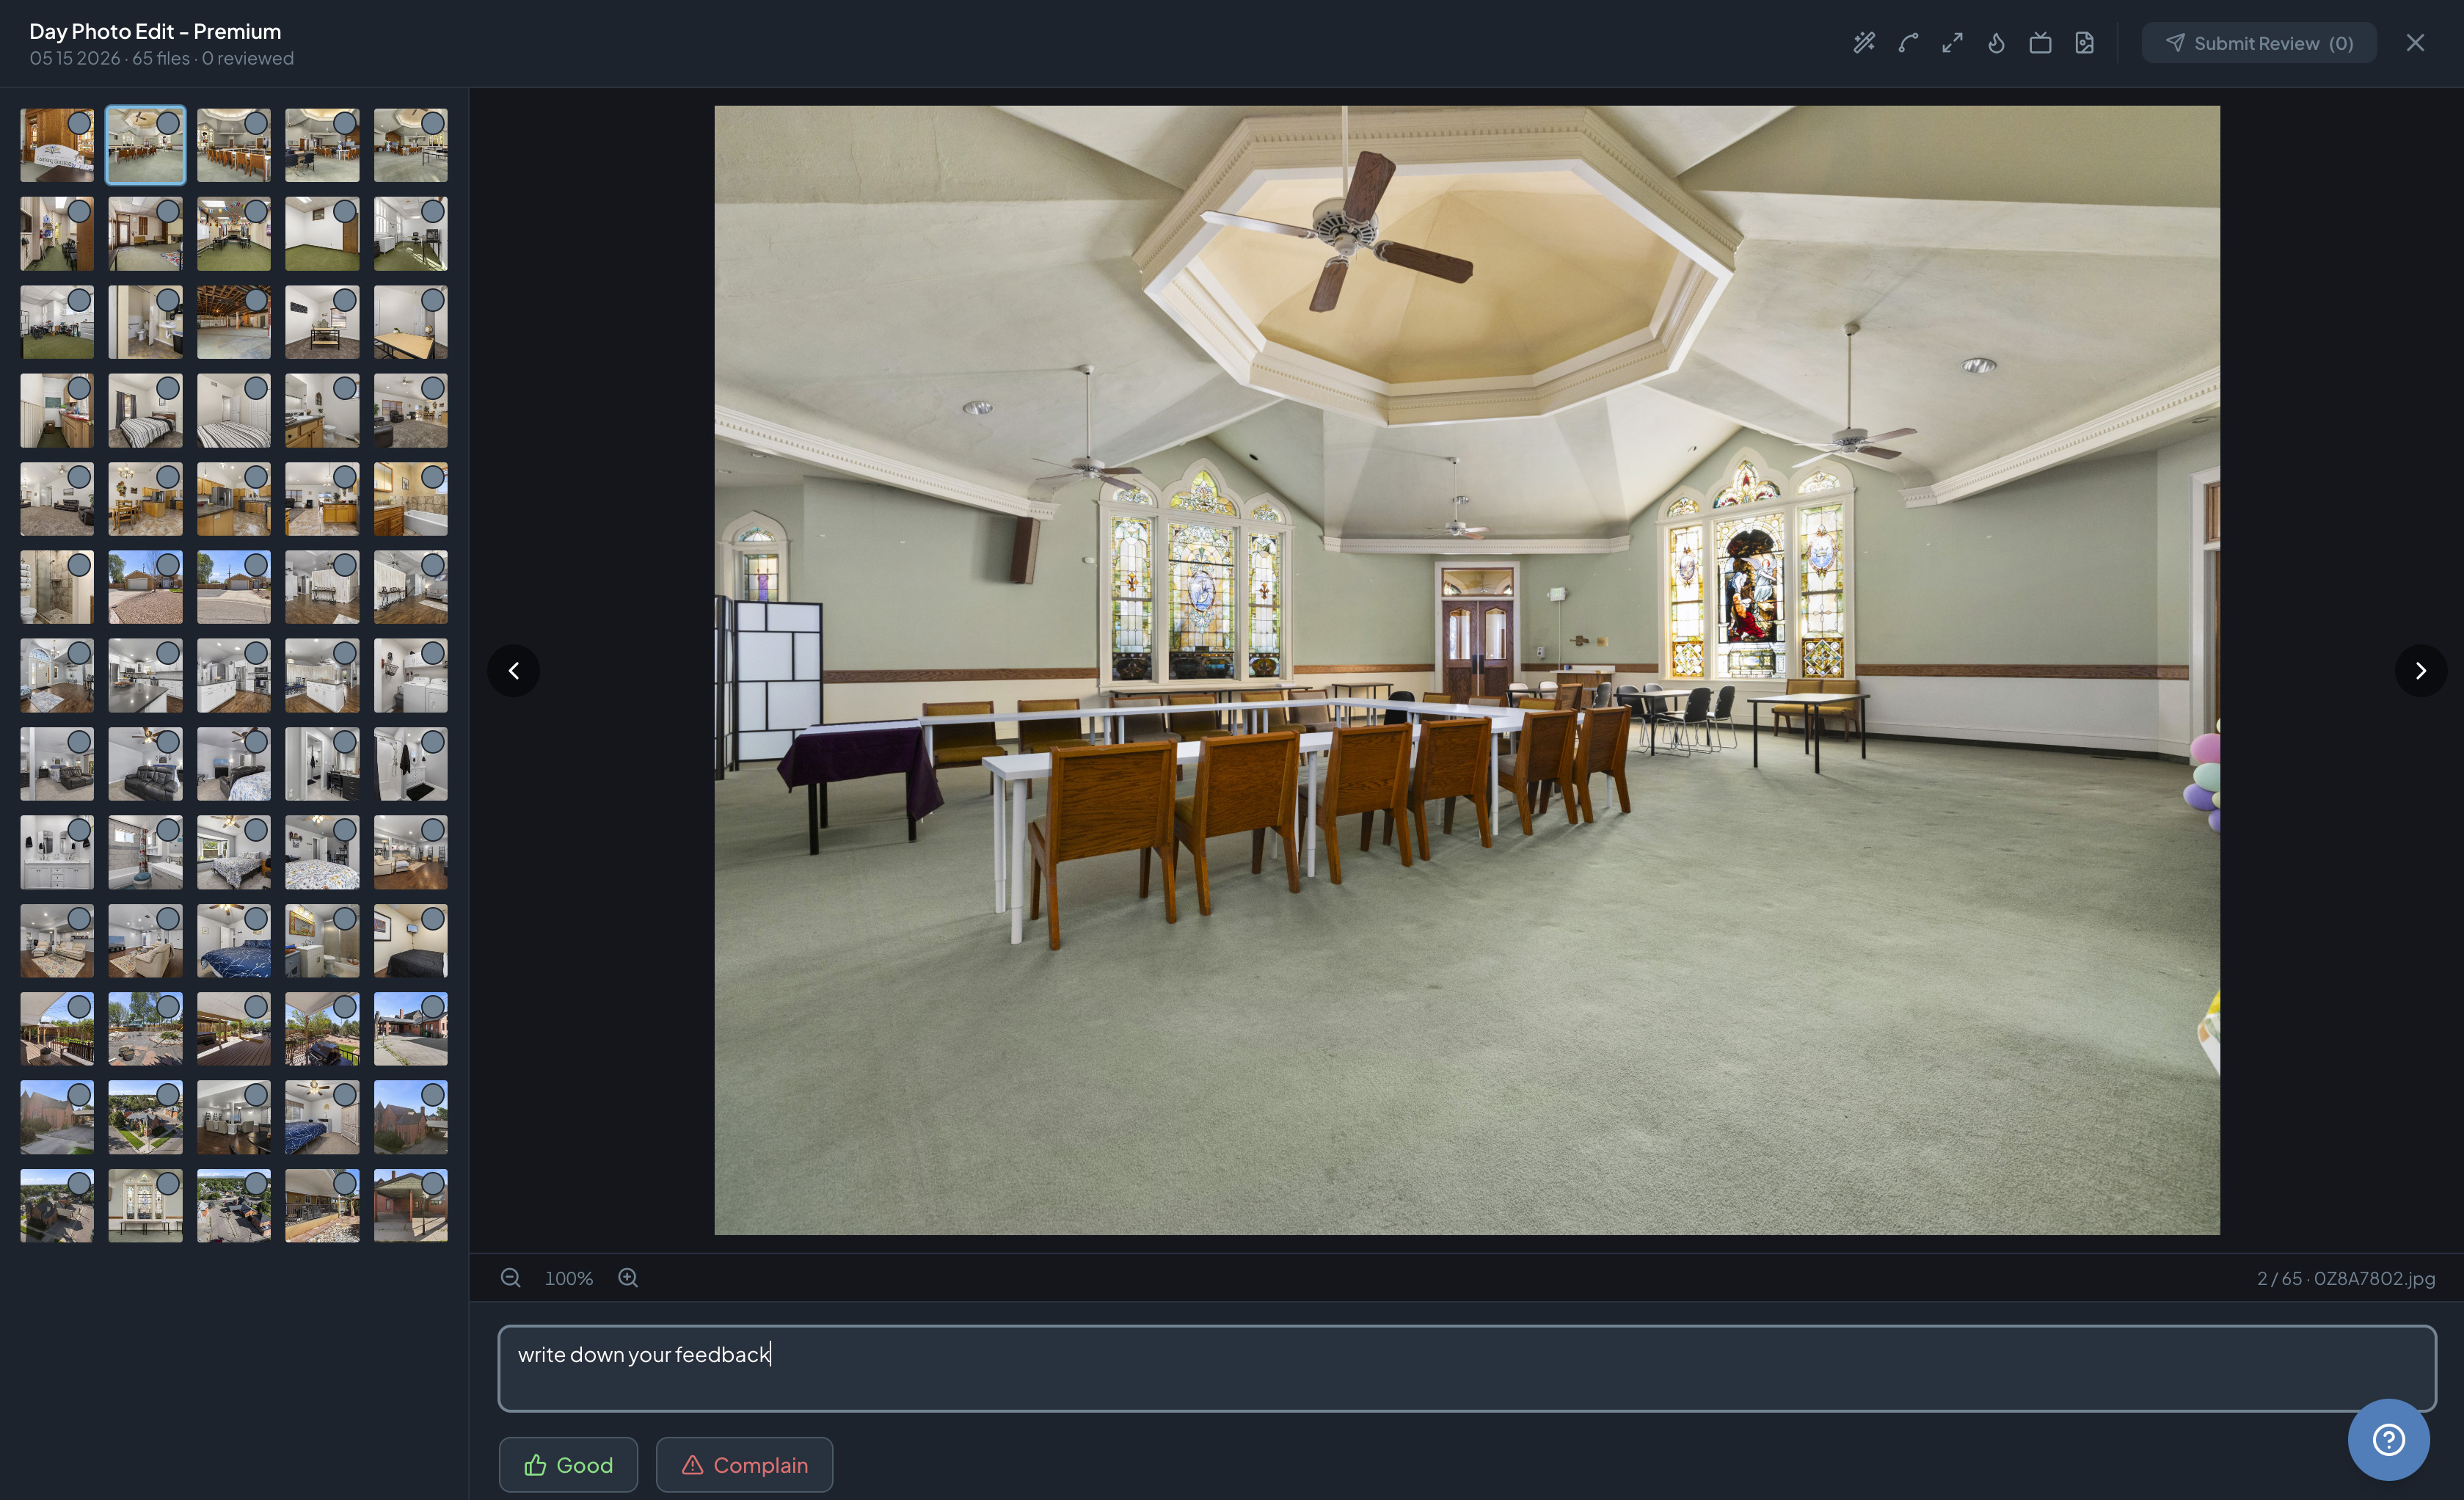Screen dimensions: 2464x1500
Task: Zoom in with the plus magnifier
Action: click(x=628, y=1278)
